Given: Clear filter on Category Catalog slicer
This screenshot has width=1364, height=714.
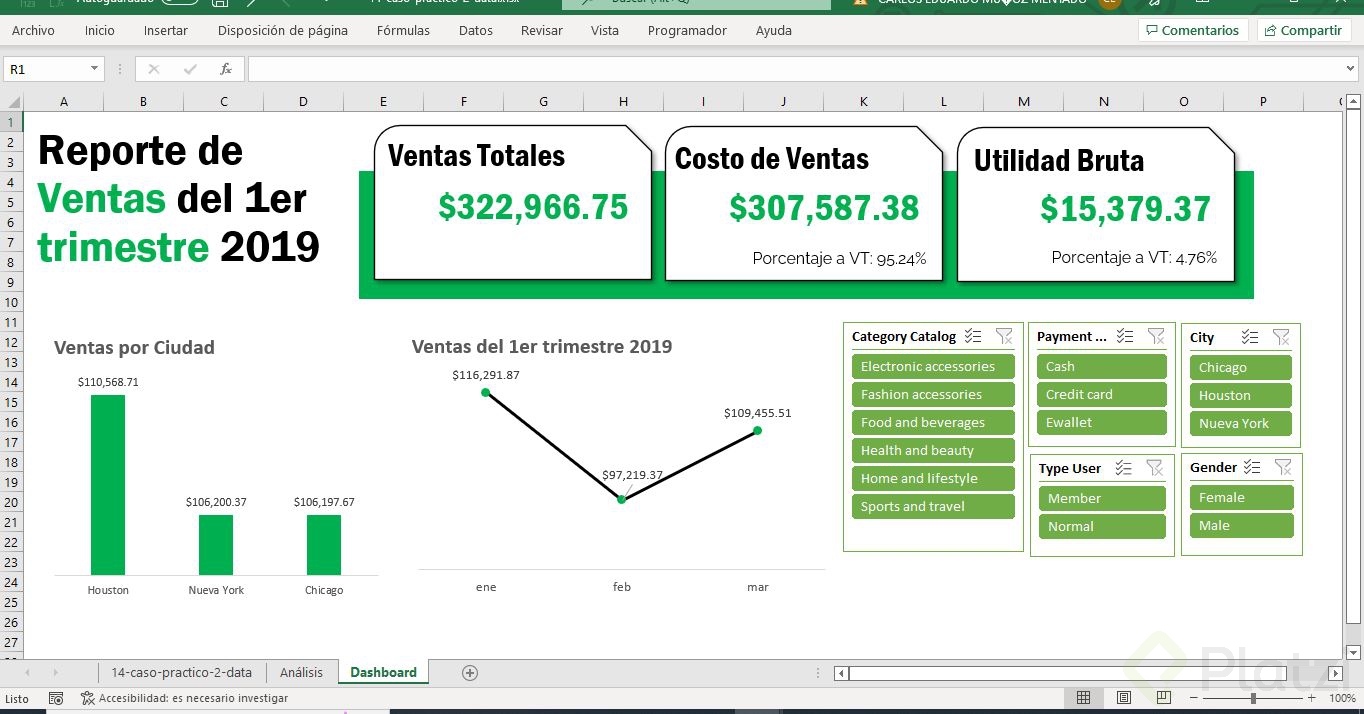Looking at the screenshot, I should [1004, 337].
